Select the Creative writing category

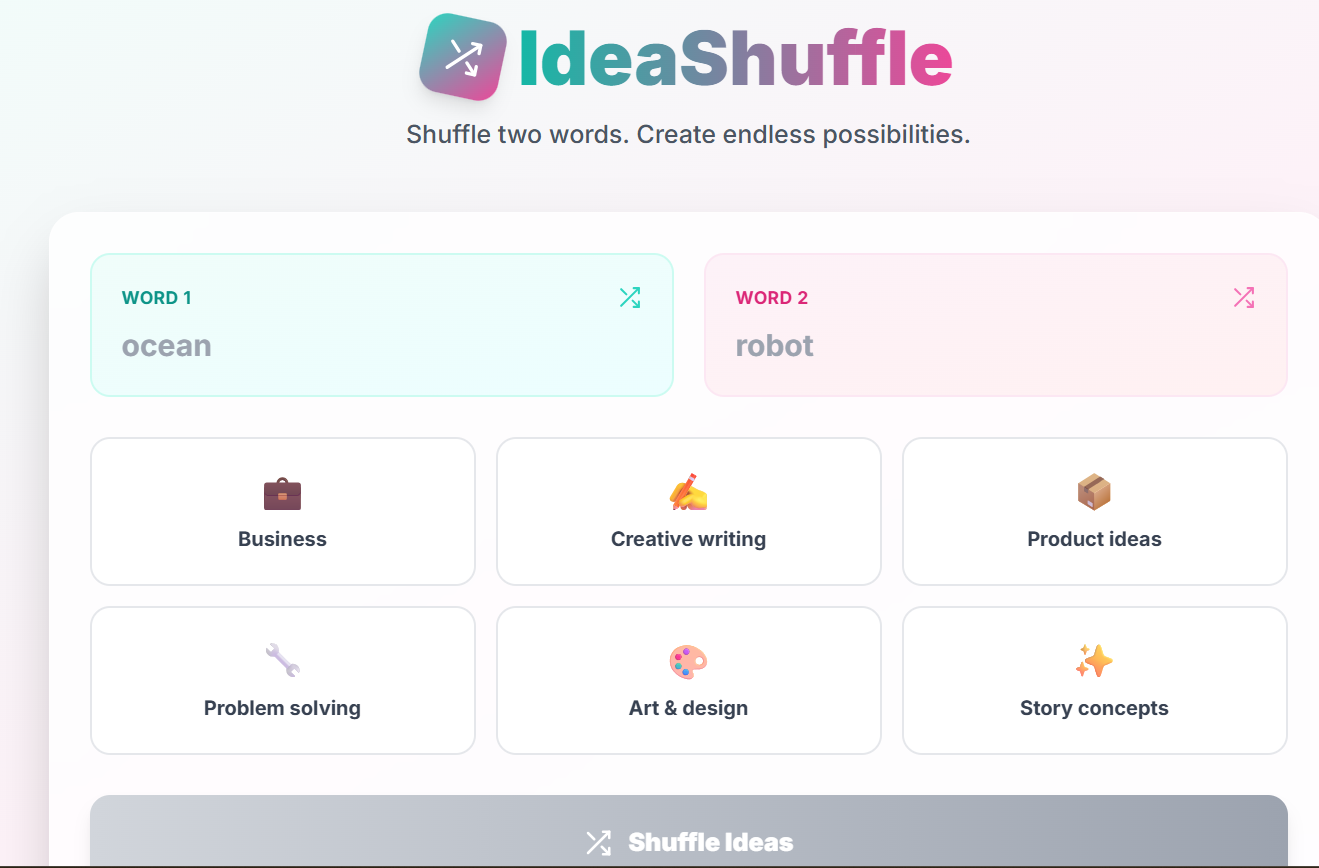click(688, 511)
